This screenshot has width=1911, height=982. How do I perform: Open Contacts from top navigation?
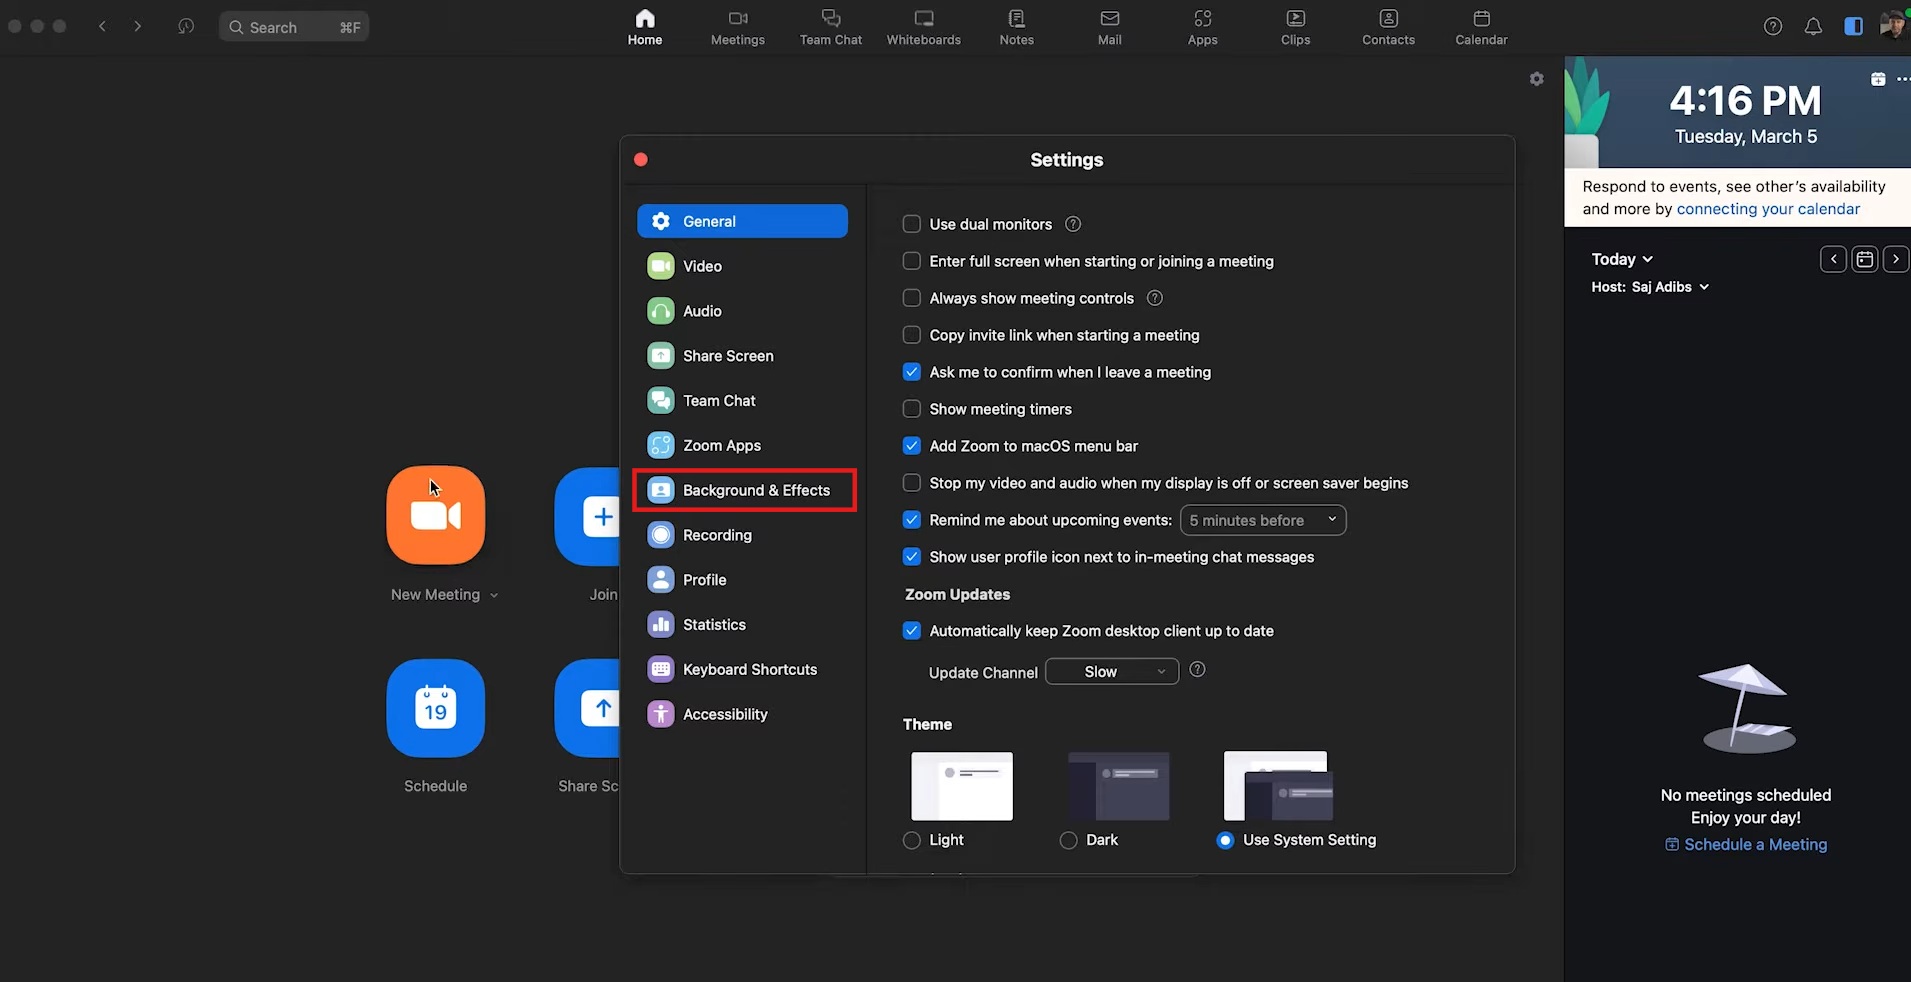[x=1388, y=27]
